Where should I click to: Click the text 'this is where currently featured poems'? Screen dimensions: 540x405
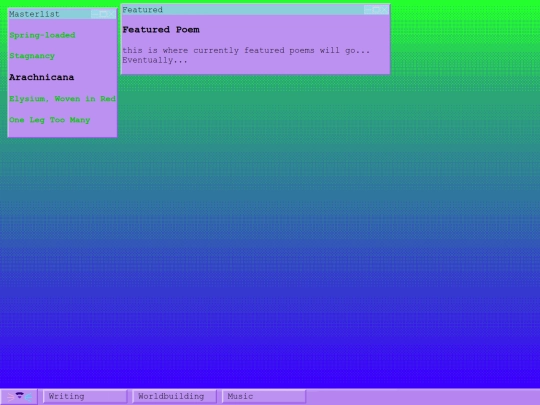pos(218,50)
